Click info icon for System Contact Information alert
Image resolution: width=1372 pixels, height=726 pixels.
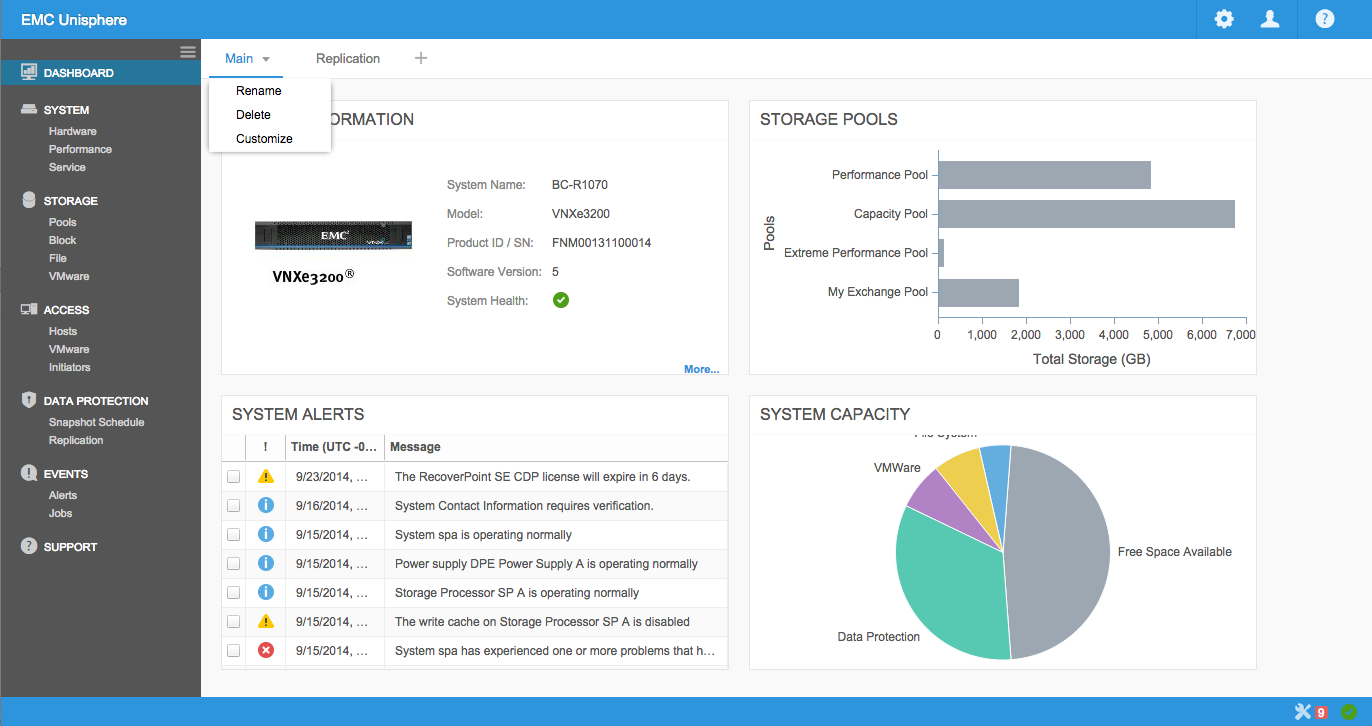pyautogui.click(x=265, y=505)
